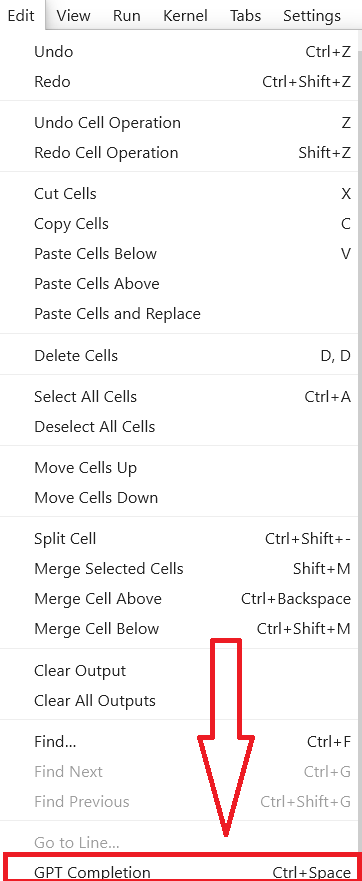The width and height of the screenshot is (362, 881).
Task: Choose Split Cell
Action: click(181, 539)
